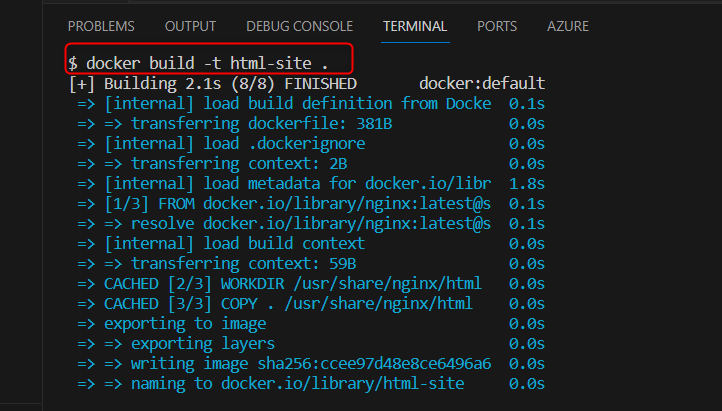Click the CACHED [3/3] COPY line

[x=311, y=304]
